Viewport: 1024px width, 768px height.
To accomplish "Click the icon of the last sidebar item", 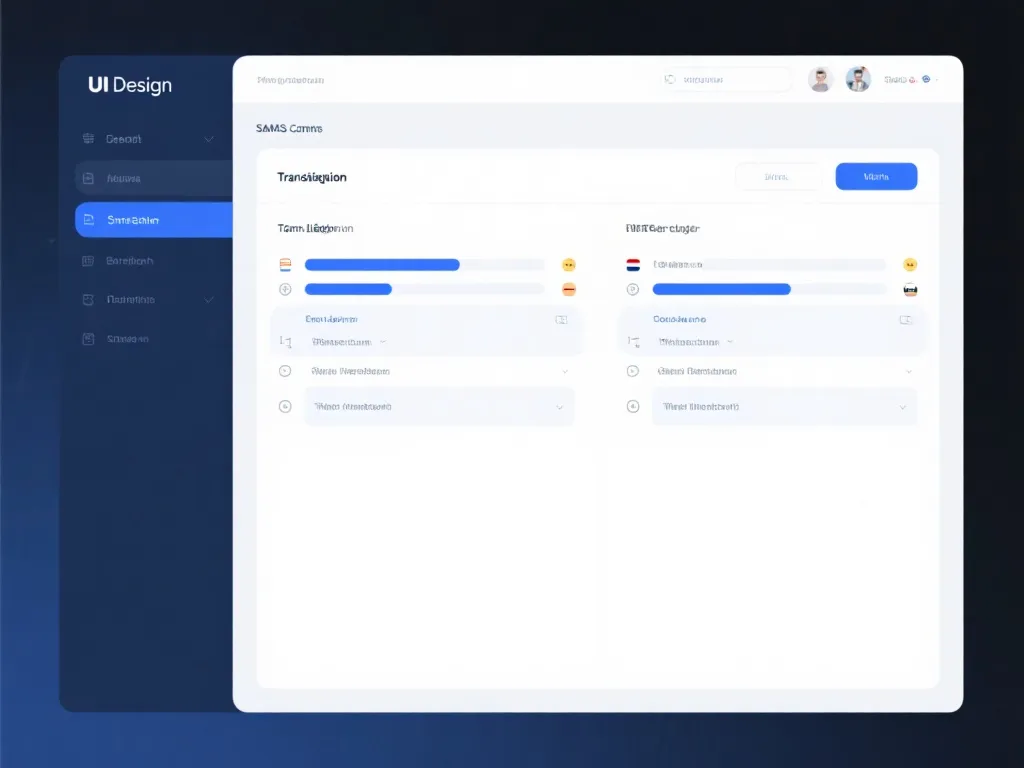I will pyautogui.click(x=88, y=339).
